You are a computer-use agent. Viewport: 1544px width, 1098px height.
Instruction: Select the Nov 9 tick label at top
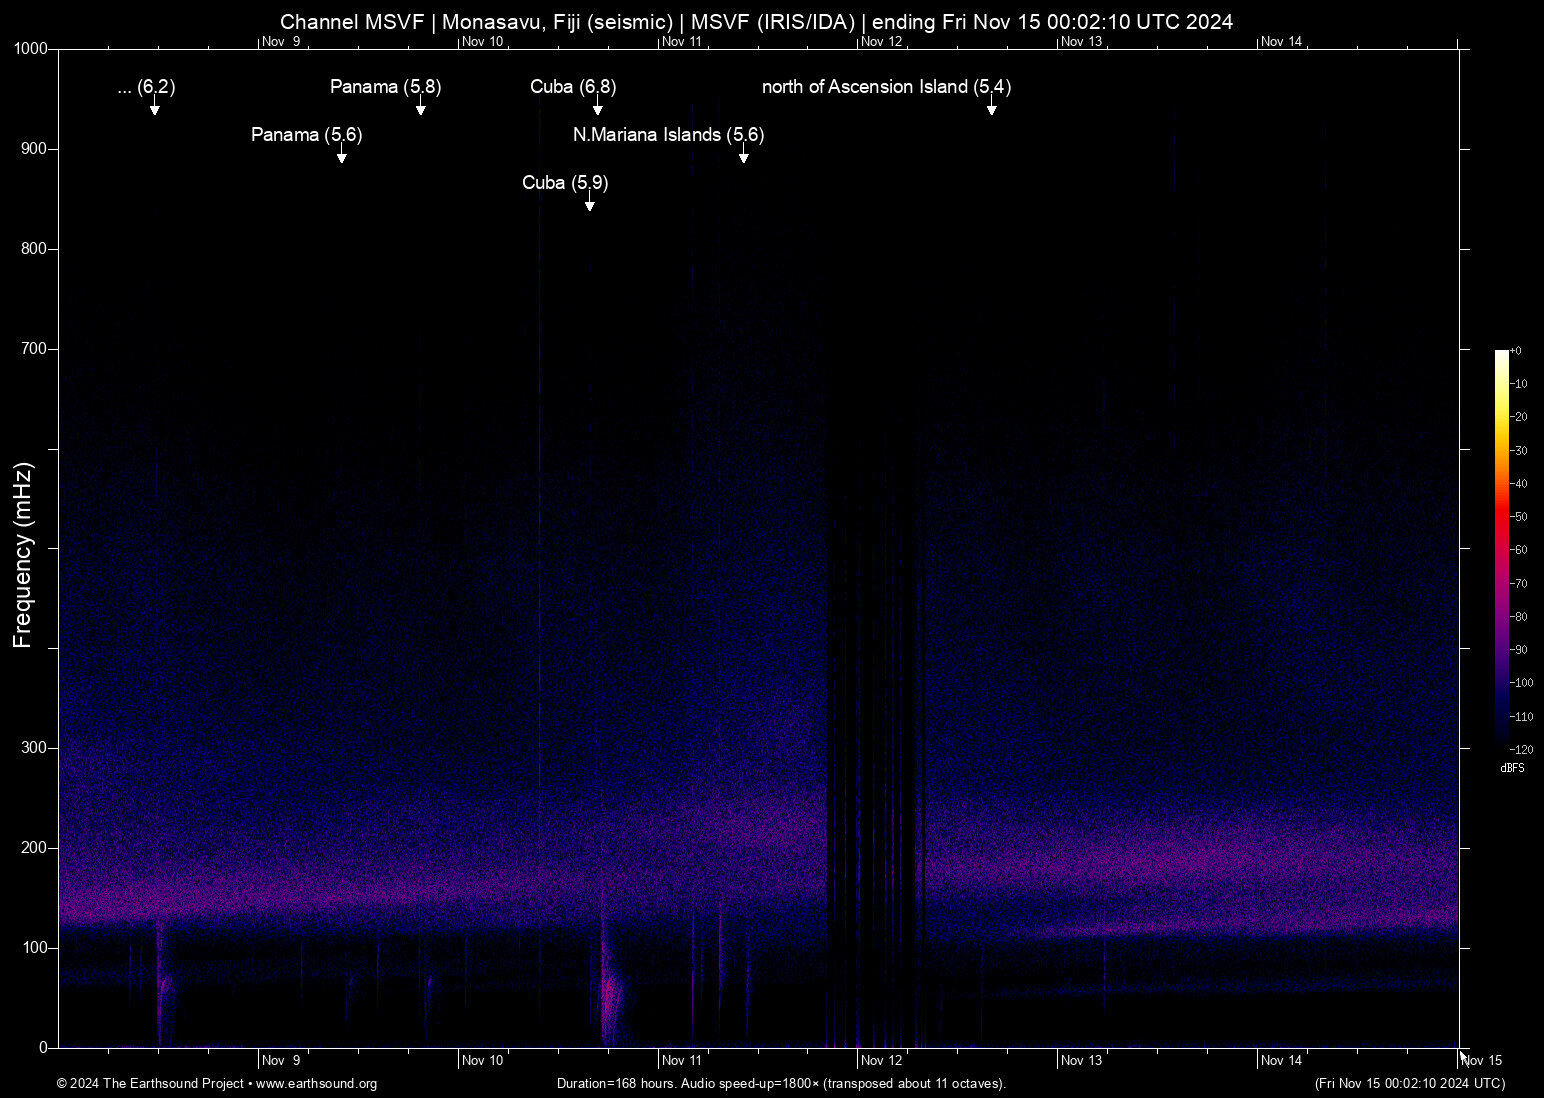pyautogui.click(x=283, y=42)
